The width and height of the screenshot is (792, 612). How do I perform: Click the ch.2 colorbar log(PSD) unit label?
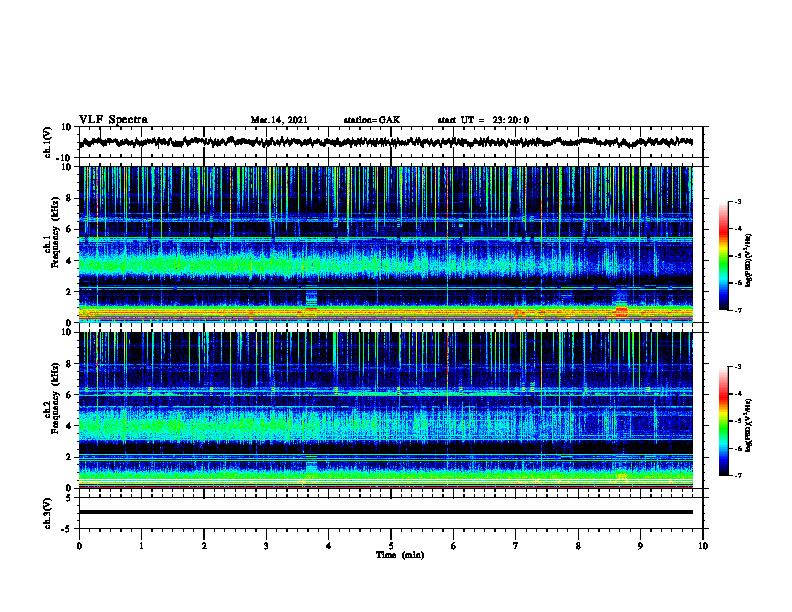749,425
